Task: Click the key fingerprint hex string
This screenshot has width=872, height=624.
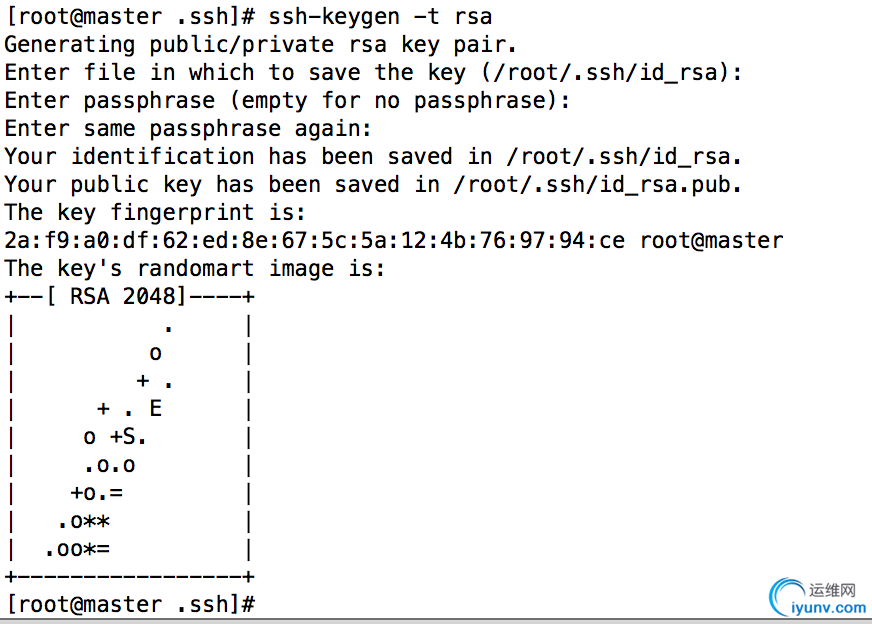Action: tap(314, 241)
